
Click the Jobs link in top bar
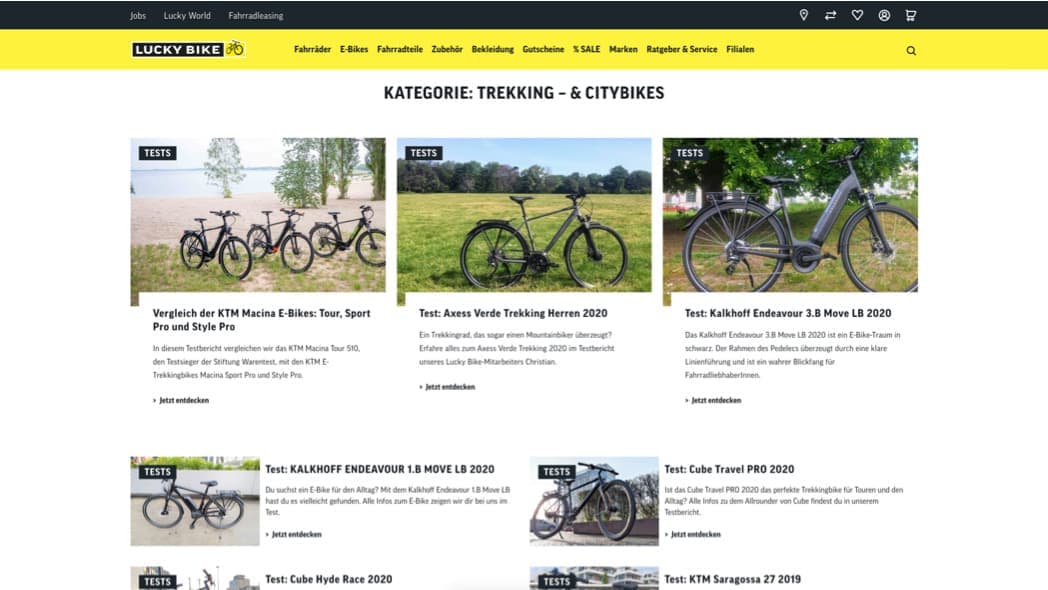(138, 15)
